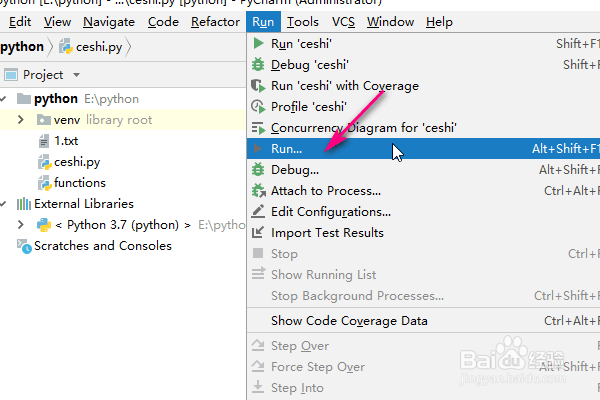Expand the Python 3.7 interpreter node

pos(21,225)
